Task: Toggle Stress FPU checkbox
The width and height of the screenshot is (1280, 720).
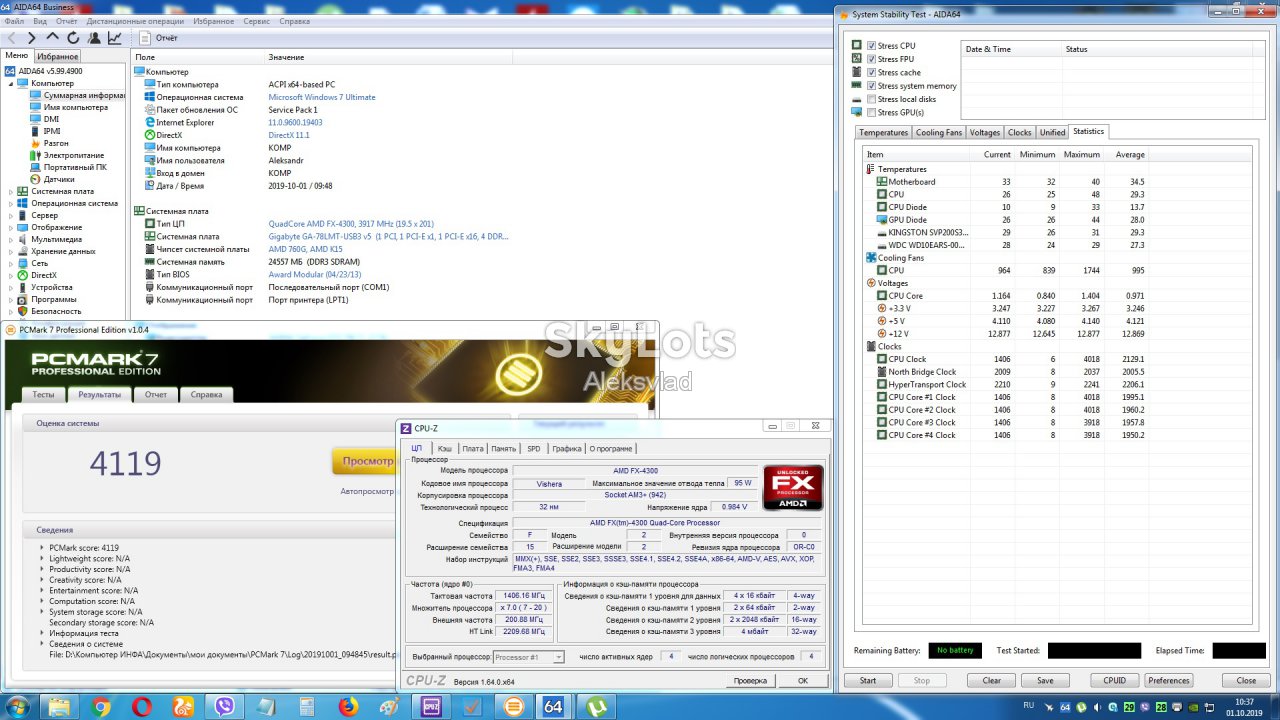Action: pos(872,59)
